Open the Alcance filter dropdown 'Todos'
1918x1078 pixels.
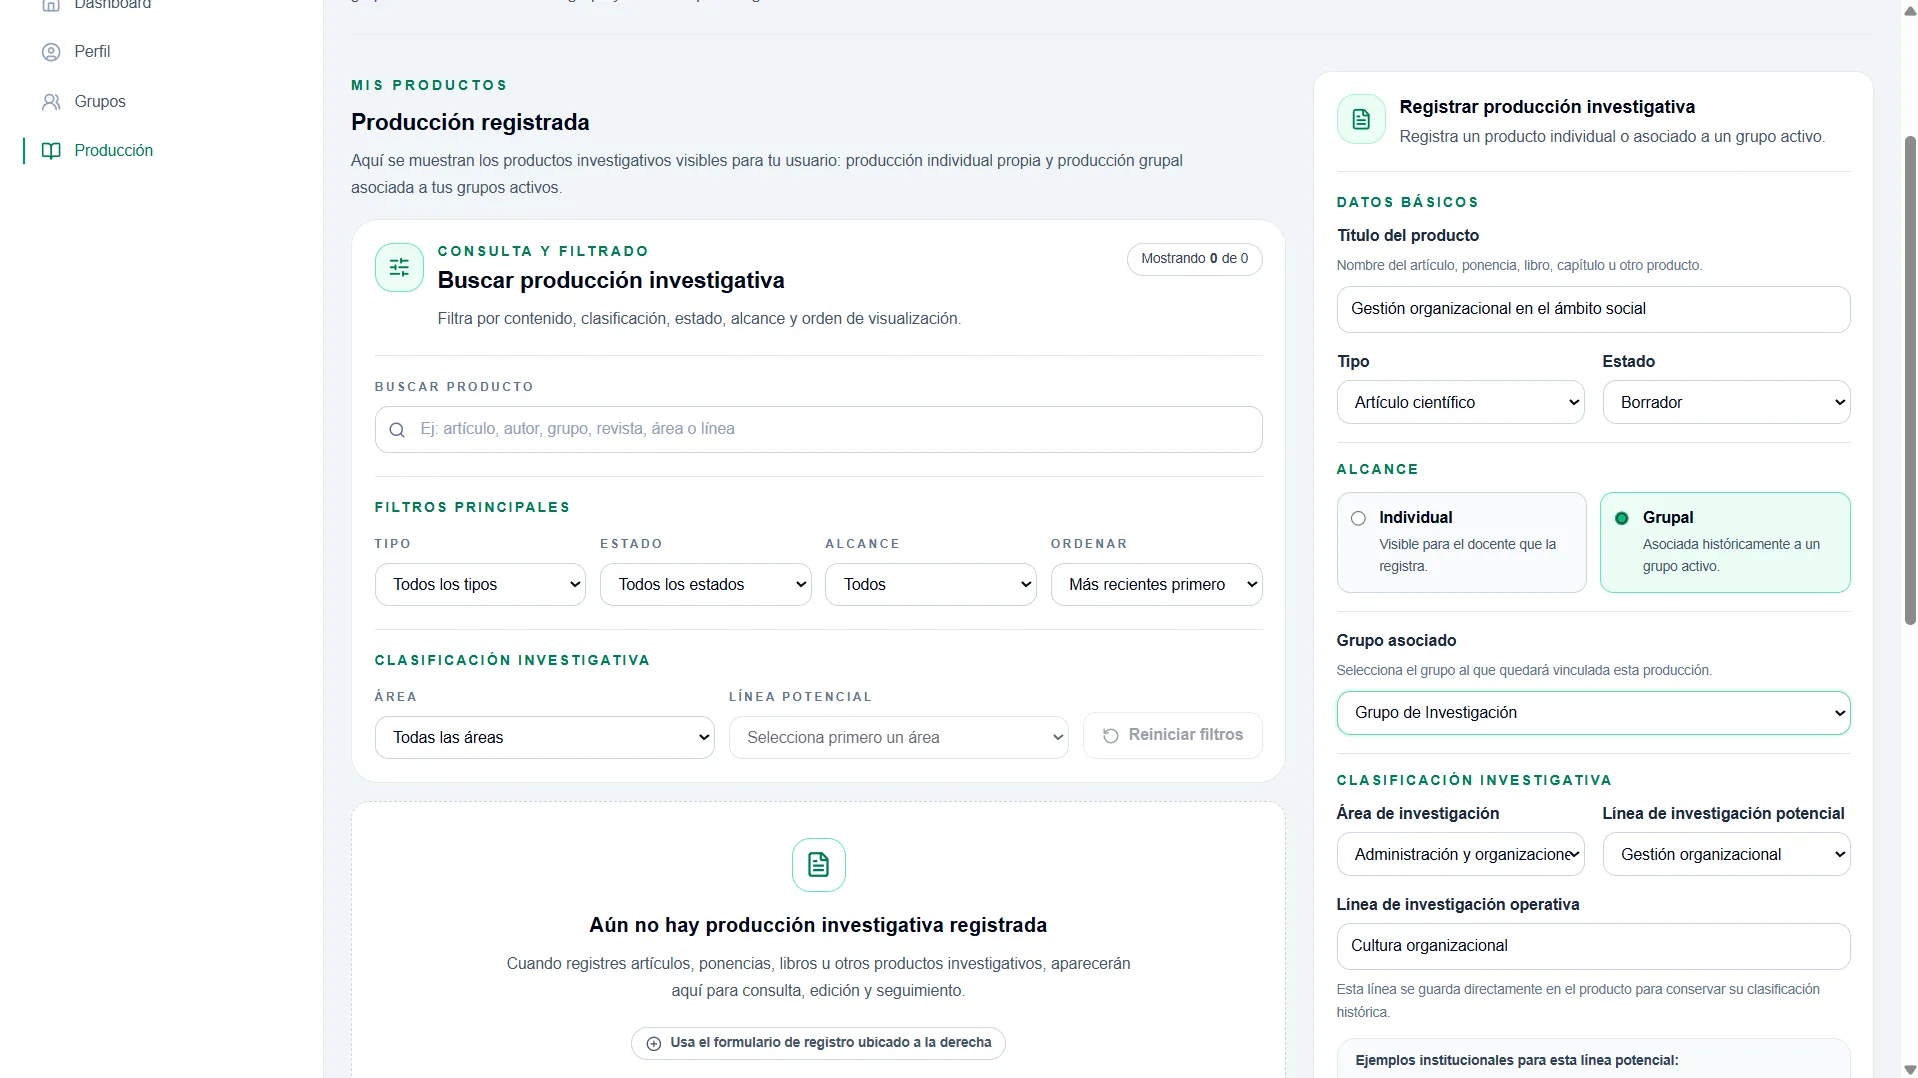[930, 585]
